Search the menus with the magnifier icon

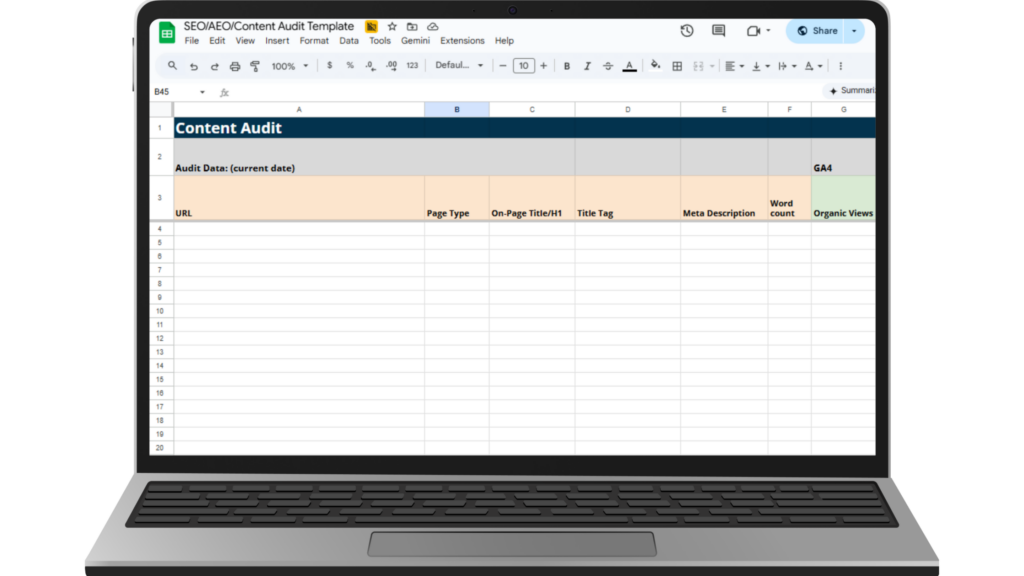172,66
